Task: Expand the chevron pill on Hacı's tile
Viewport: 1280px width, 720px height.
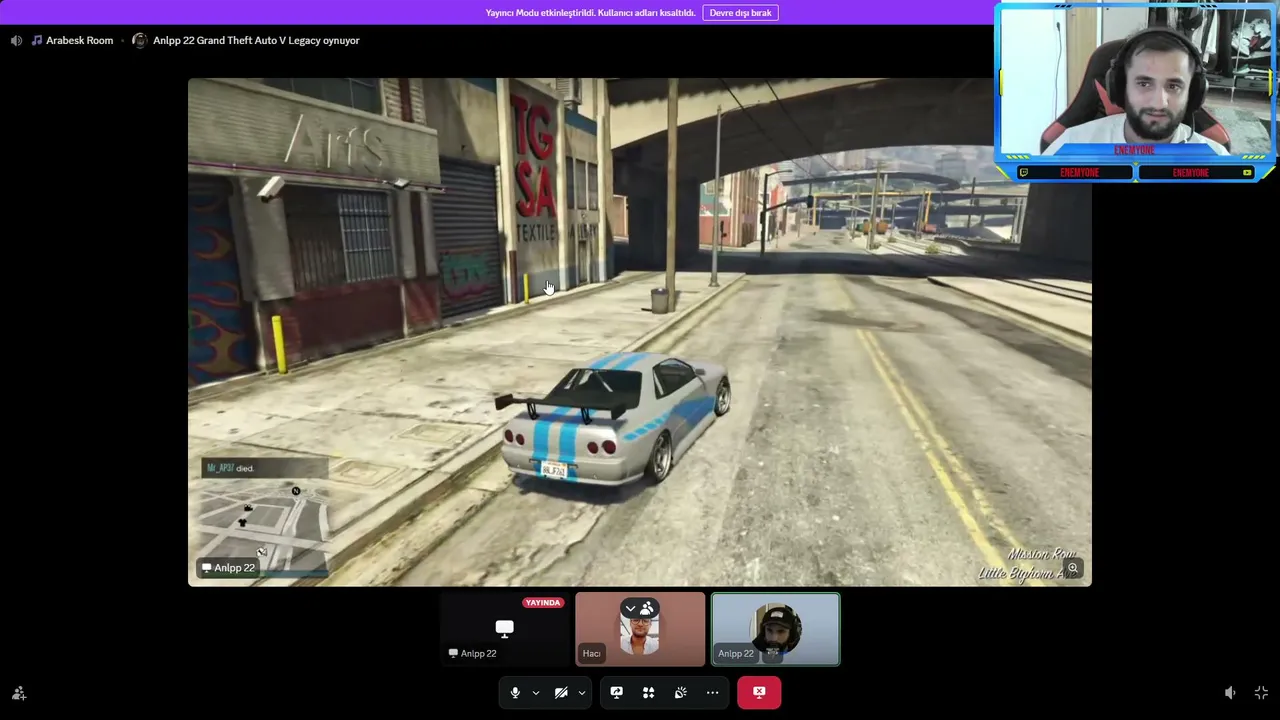Action: click(639, 608)
